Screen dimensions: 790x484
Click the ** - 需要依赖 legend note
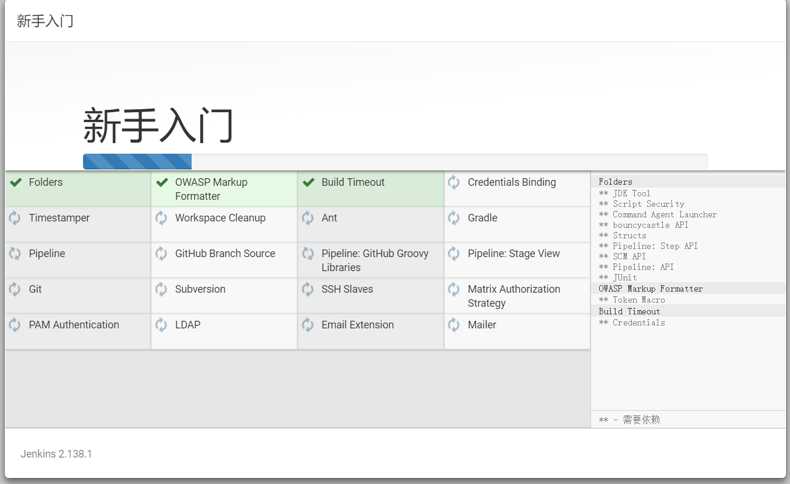click(629, 420)
